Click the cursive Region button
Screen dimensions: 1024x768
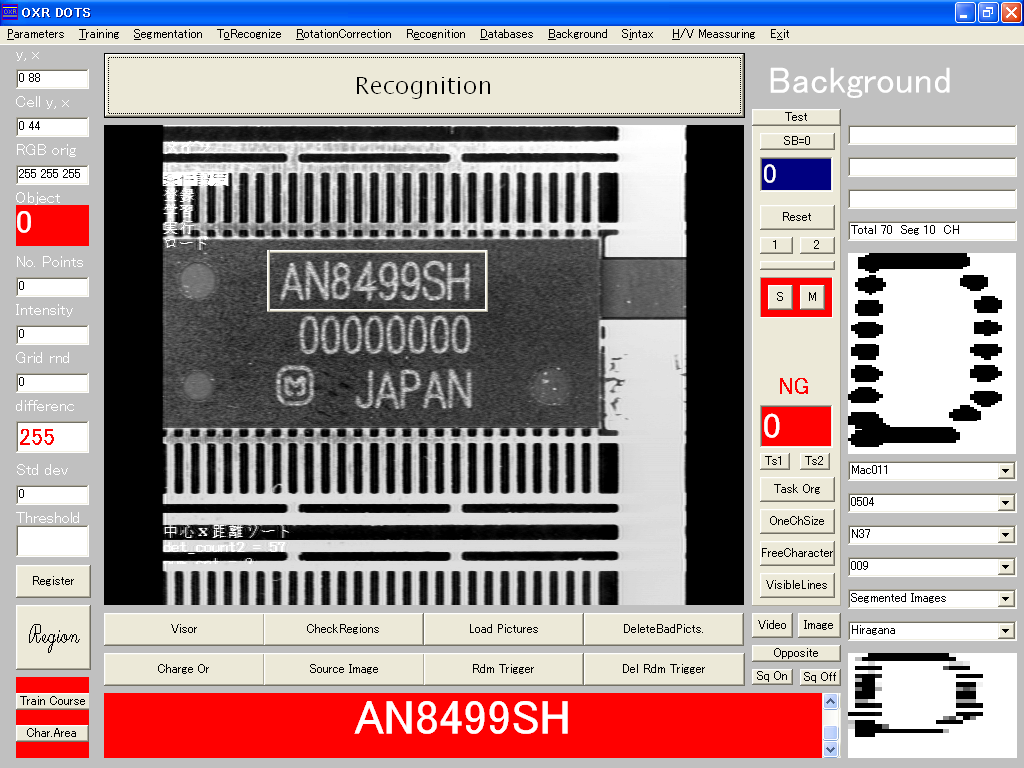coord(53,637)
